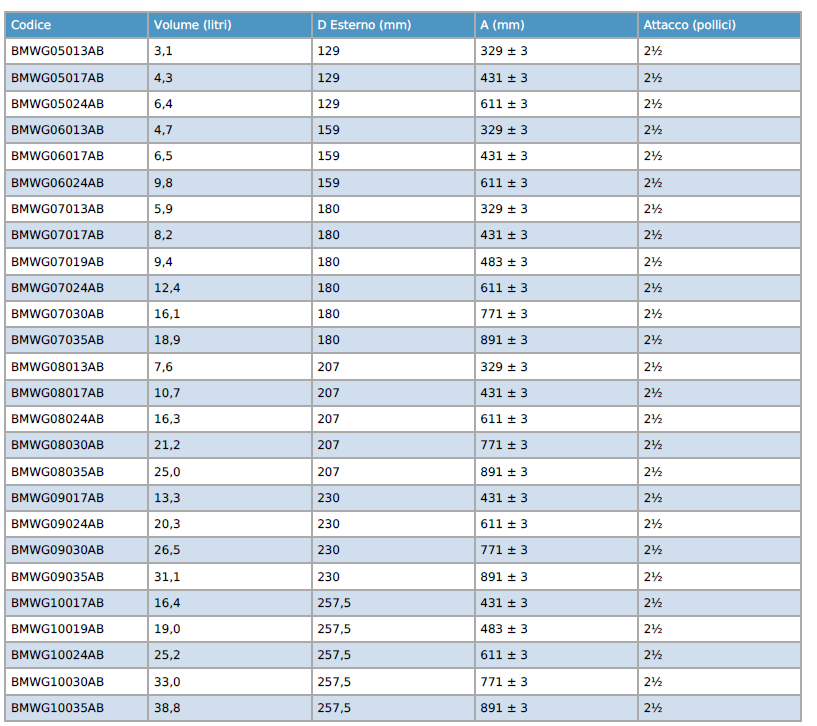Select the BMWG08035AB code cell
Image resolution: width=817 pixels, height=726 pixels.
57,471
